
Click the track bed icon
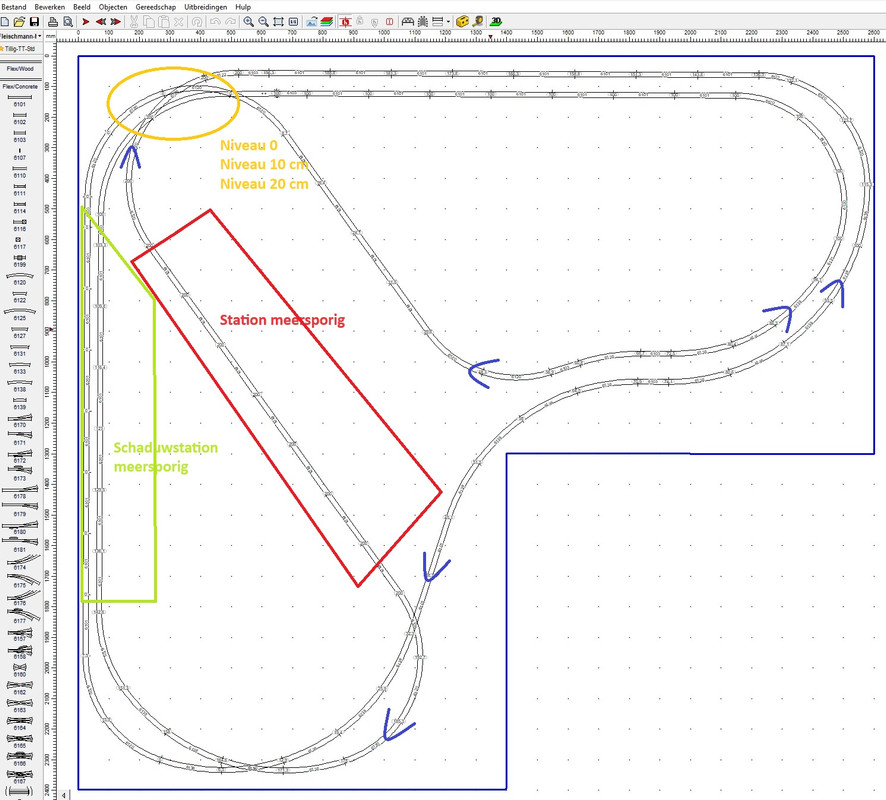(423, 22)
